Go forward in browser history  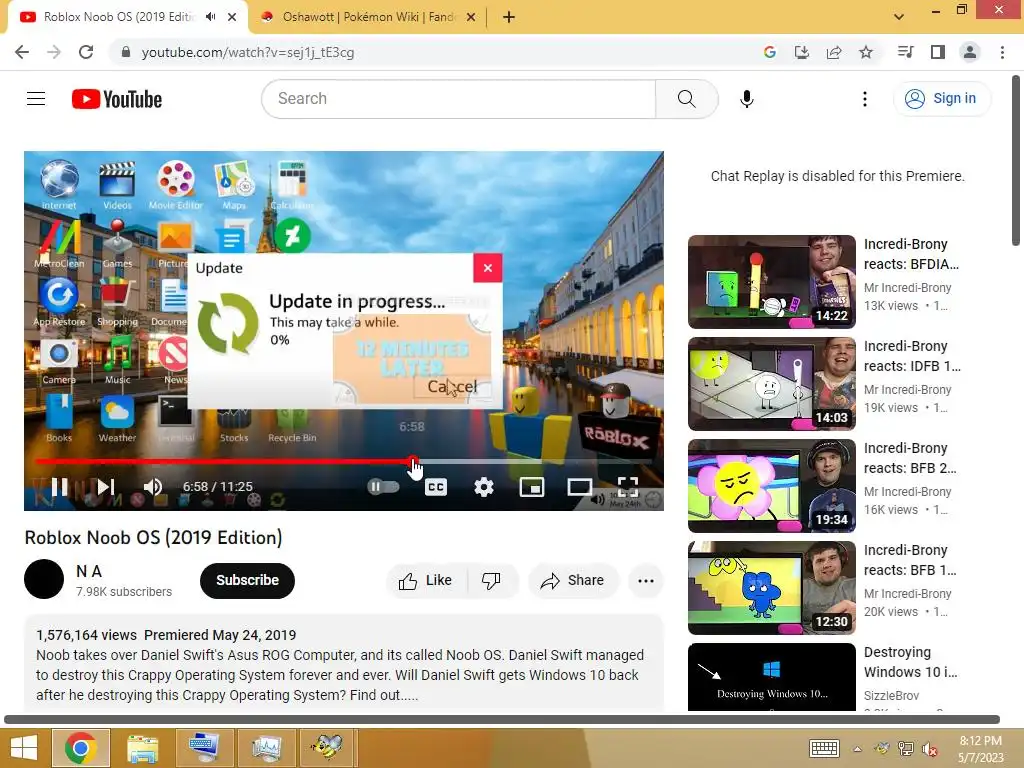click(54, 52)
